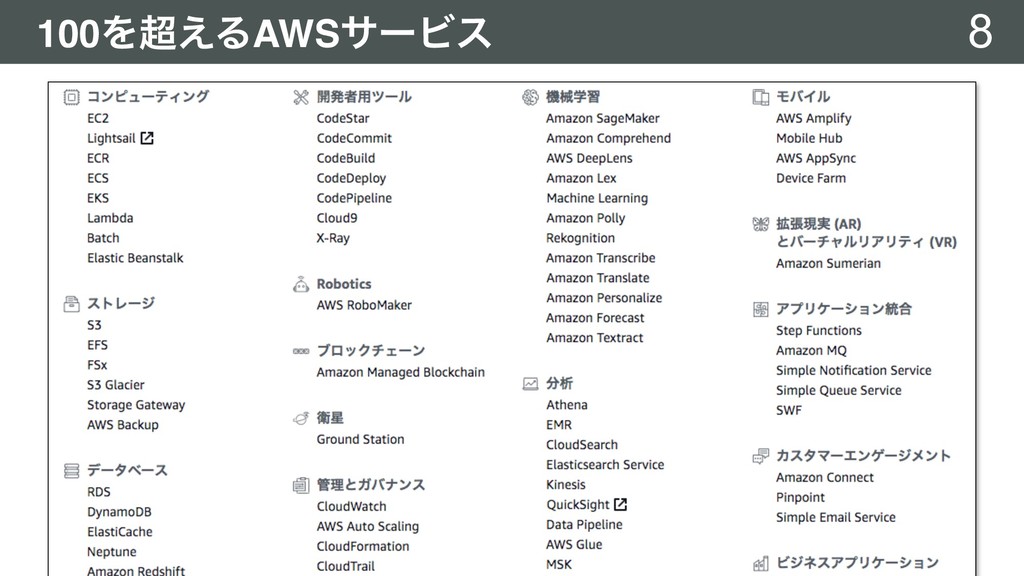
Task: Click the Database (データベース) category icon
Action: pyautogui.click(x=71, y=470)
